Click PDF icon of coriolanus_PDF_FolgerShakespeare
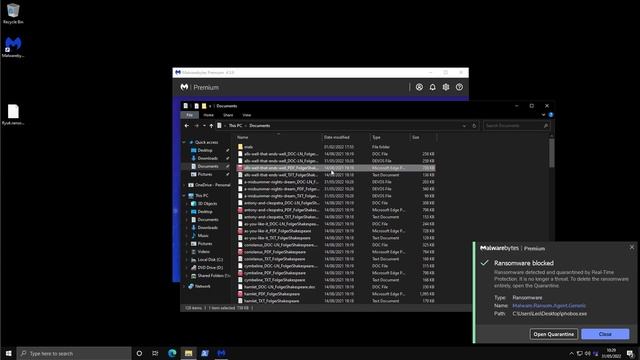 (240, 252)
